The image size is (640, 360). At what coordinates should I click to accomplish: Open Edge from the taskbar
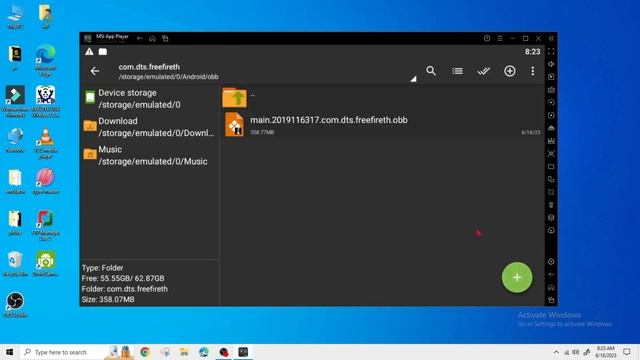[204, 352]
